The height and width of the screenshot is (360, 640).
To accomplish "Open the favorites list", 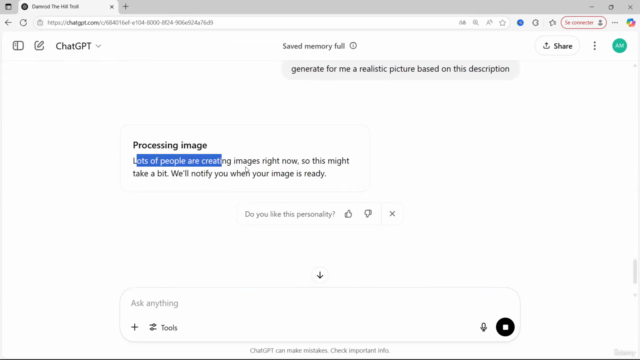I will tap(552, 23).
